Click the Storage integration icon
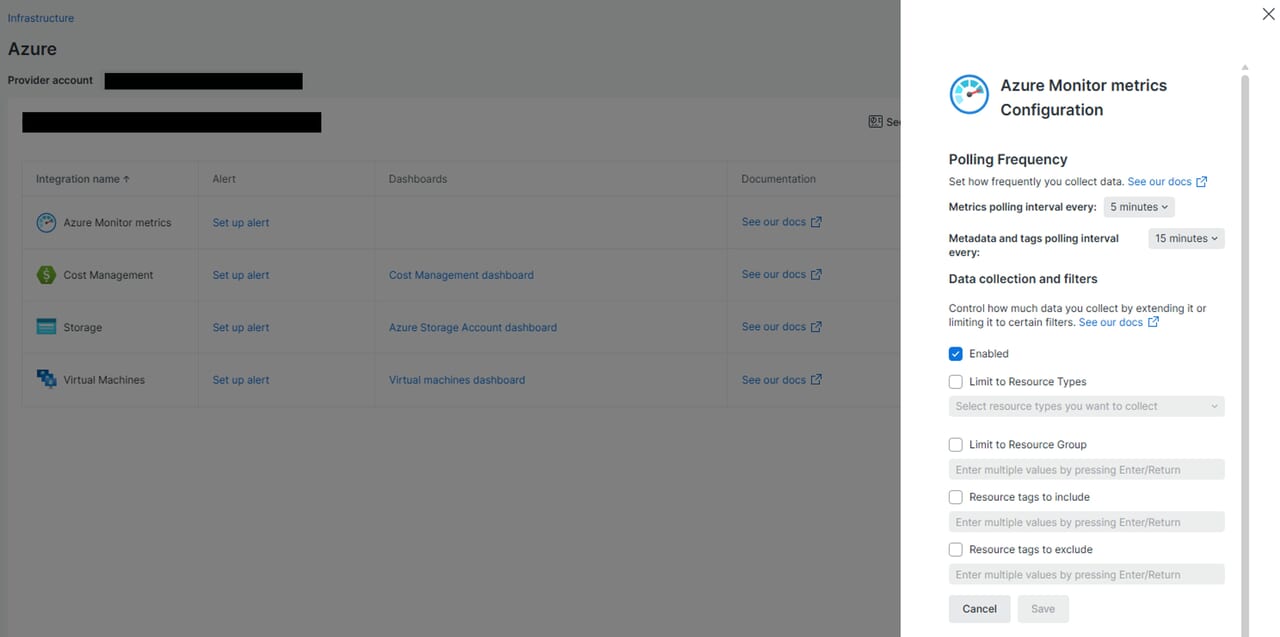 point(46,327)
